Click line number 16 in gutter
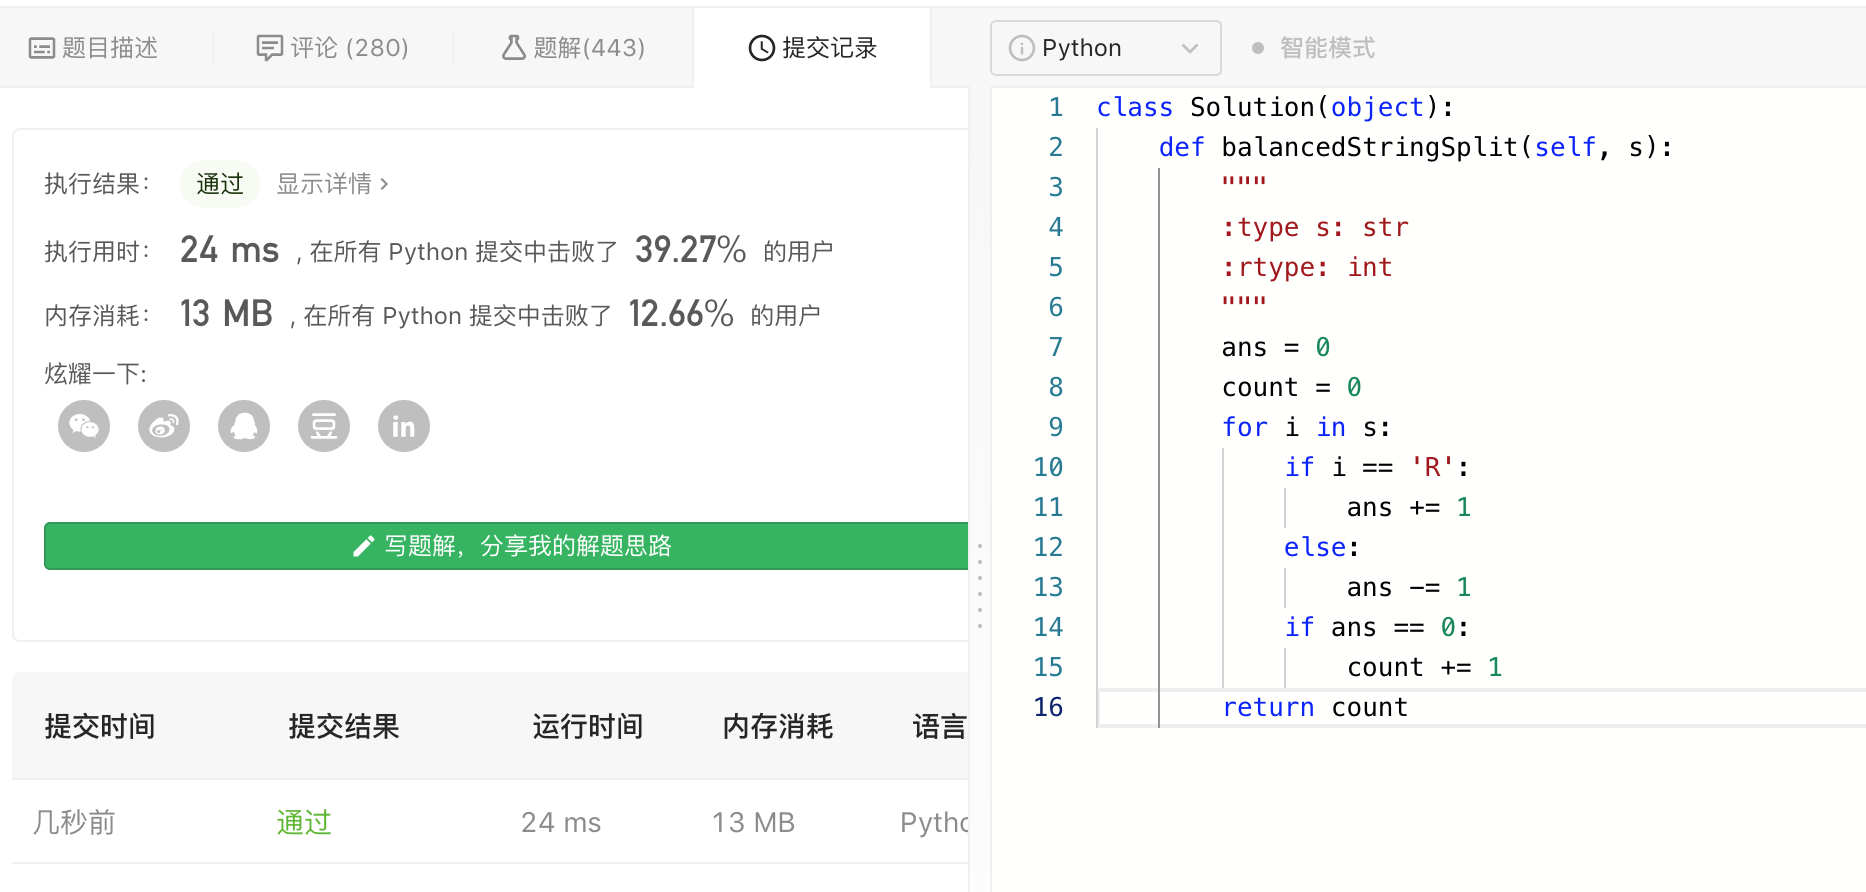This screenshot has width=1866, height=892. [1048, 707]
